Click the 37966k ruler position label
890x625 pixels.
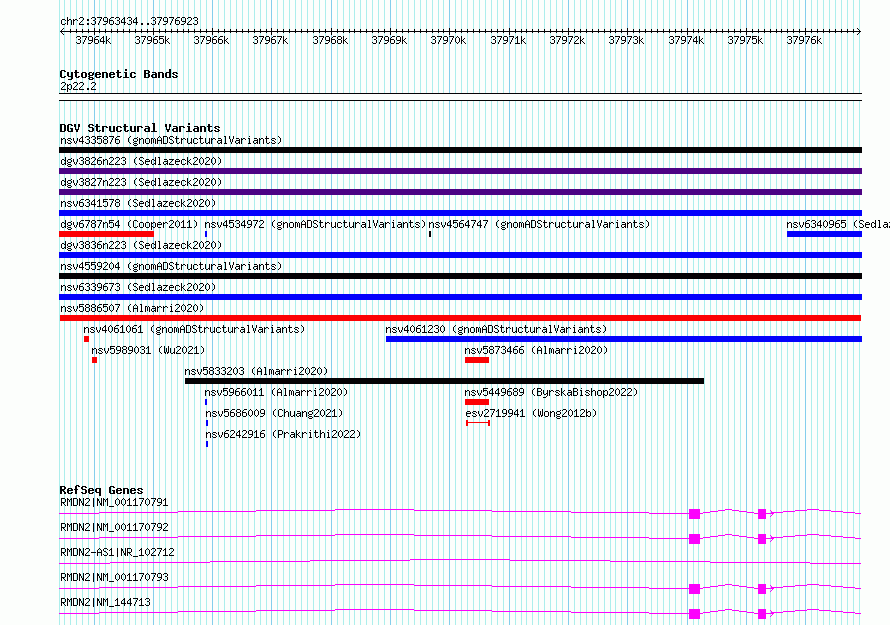(x=211, y=40)
